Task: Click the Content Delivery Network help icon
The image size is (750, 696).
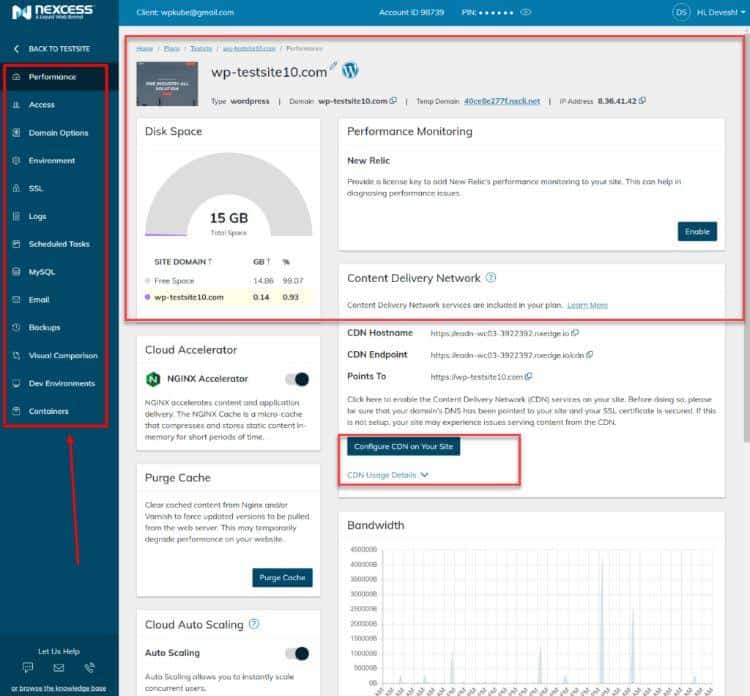Action: pos(491,277)
